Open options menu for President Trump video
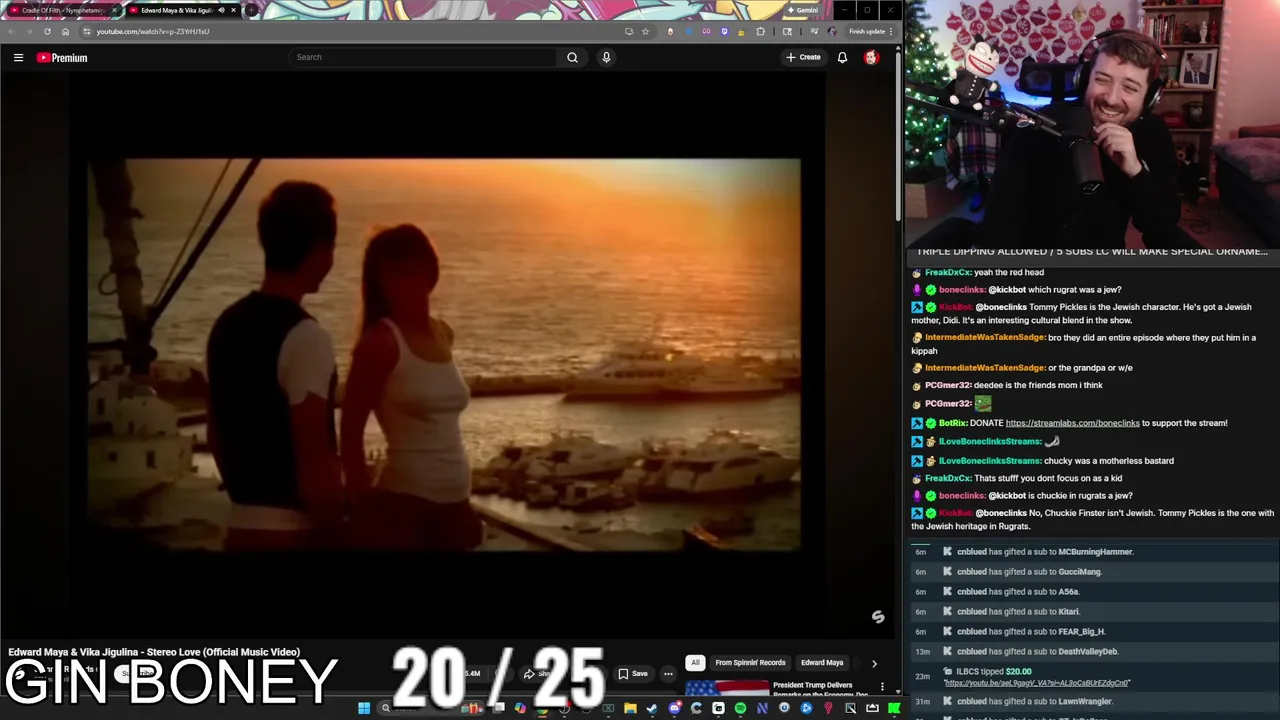The width and height of the screenshot is (1280, 720). click(x=882, y=687)
